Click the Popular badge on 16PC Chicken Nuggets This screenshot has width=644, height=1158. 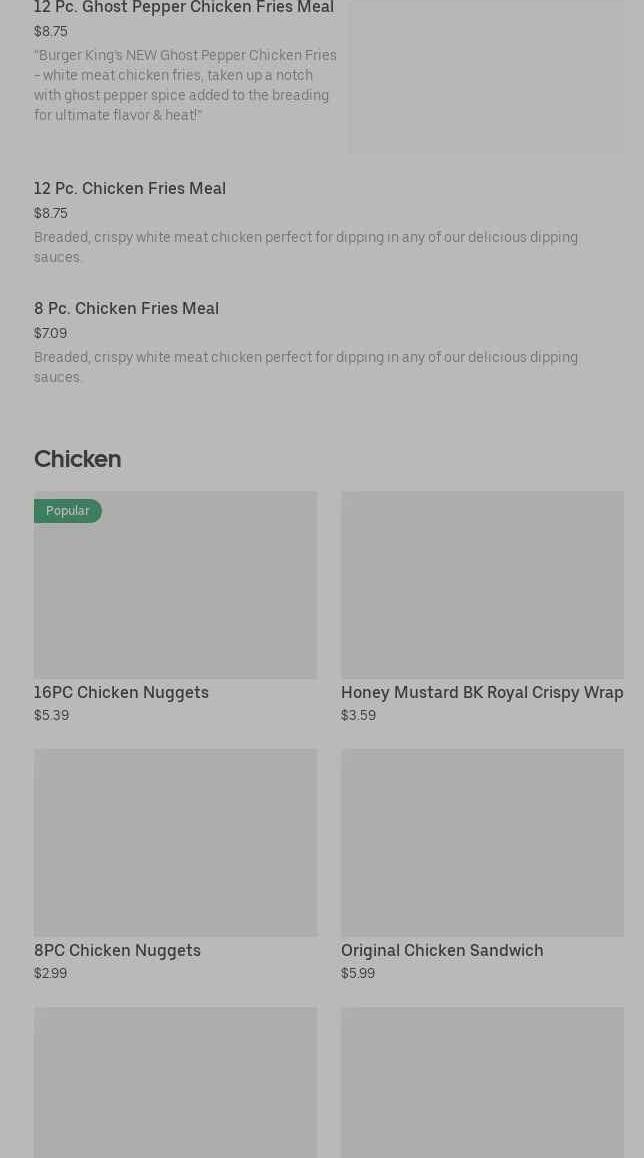click(67, 511)
